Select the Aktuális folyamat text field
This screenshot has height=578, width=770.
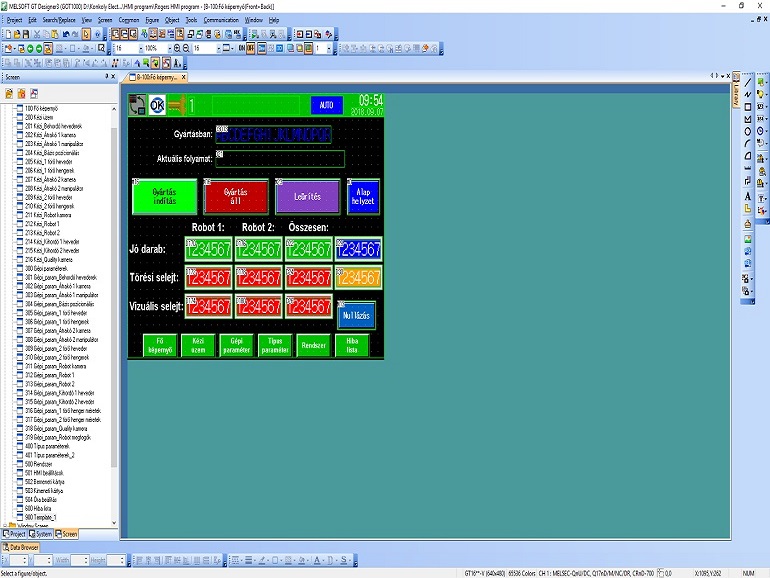[x=280, y=159]
